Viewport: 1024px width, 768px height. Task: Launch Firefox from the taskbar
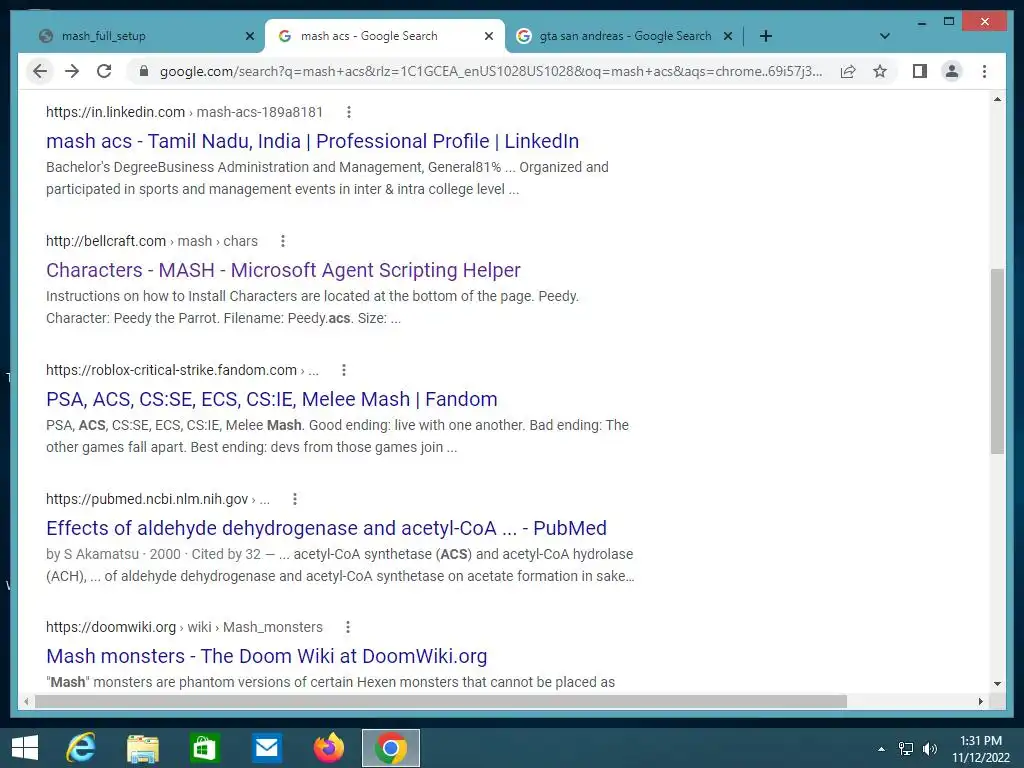[328, 748]
